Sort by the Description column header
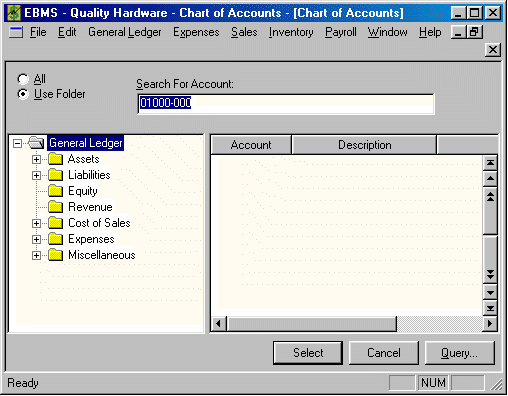 click(364, 145)
